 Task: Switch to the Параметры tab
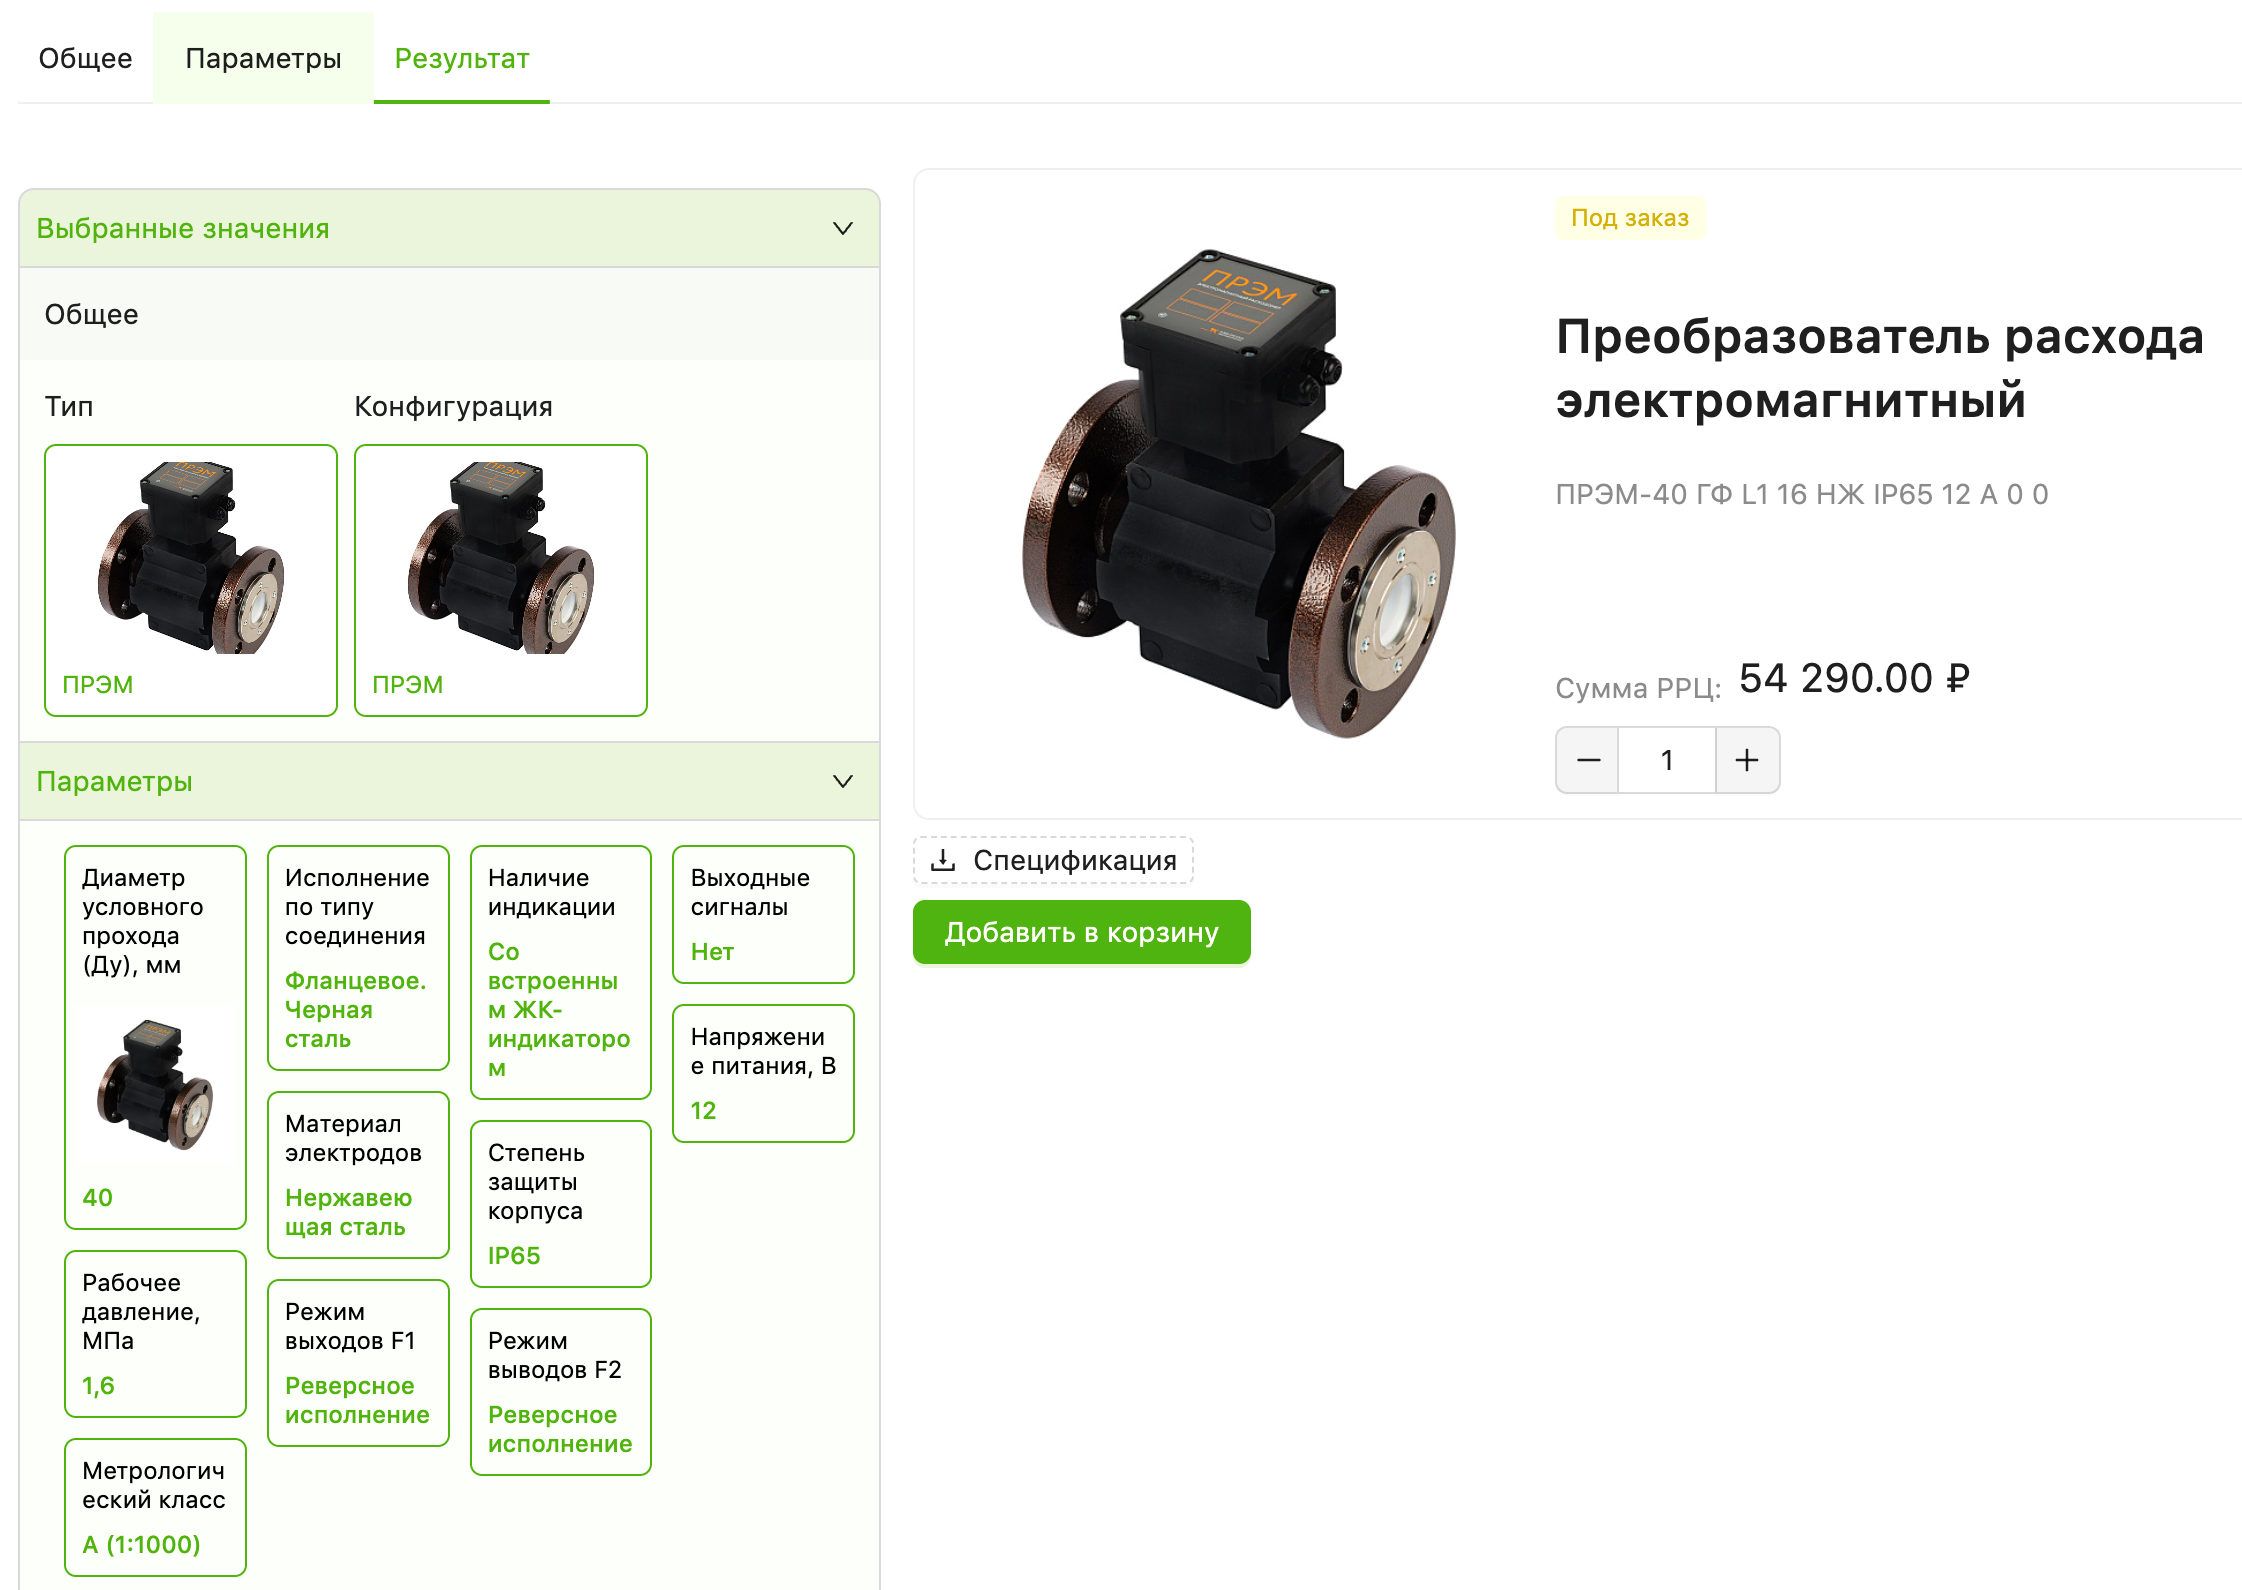(263, 58)
